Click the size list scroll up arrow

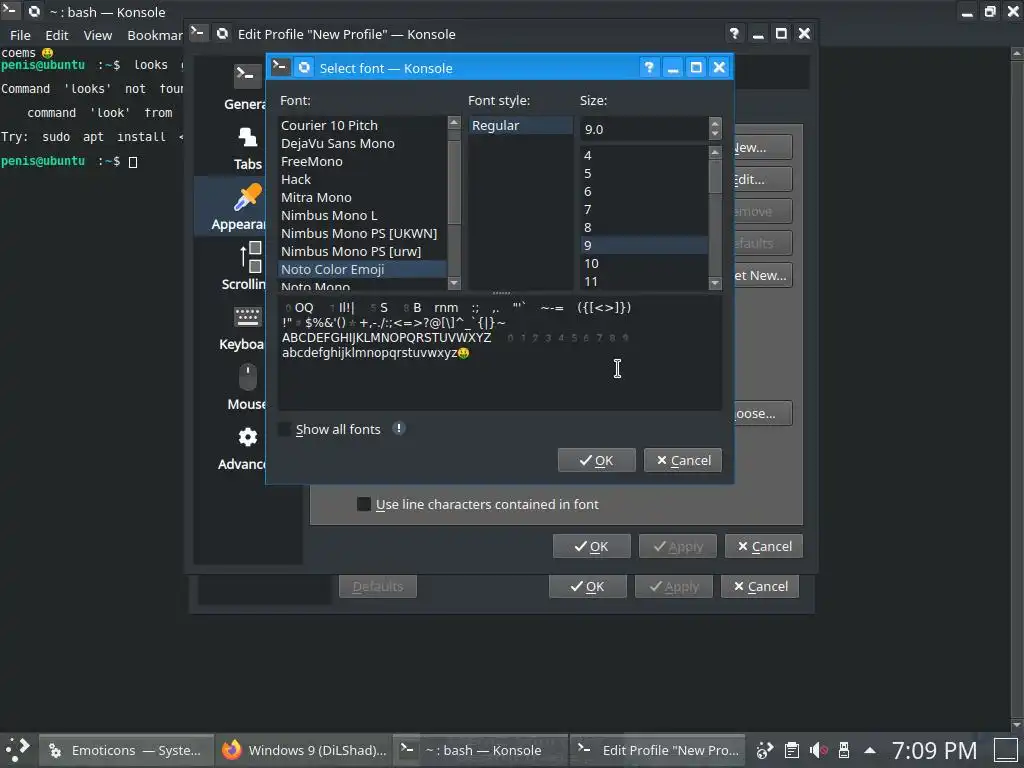coord(715,152)
